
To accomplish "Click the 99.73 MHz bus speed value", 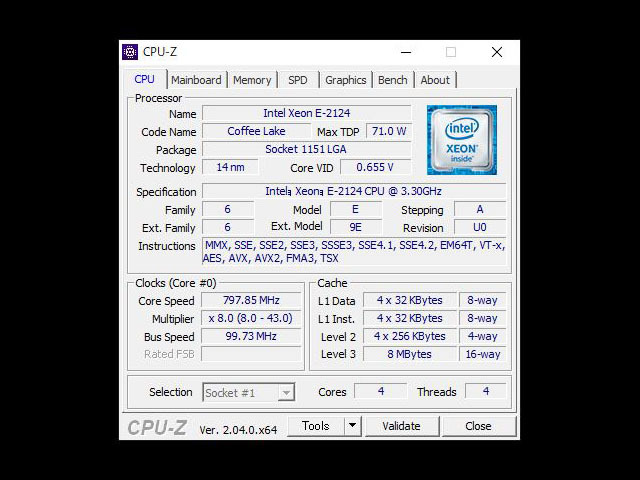I will [251, 336].
